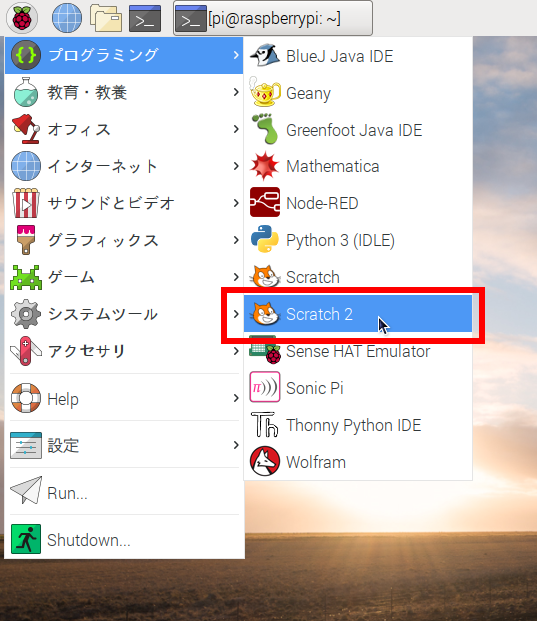Open the web browser globe icon in the taskbar

(67, 18)
